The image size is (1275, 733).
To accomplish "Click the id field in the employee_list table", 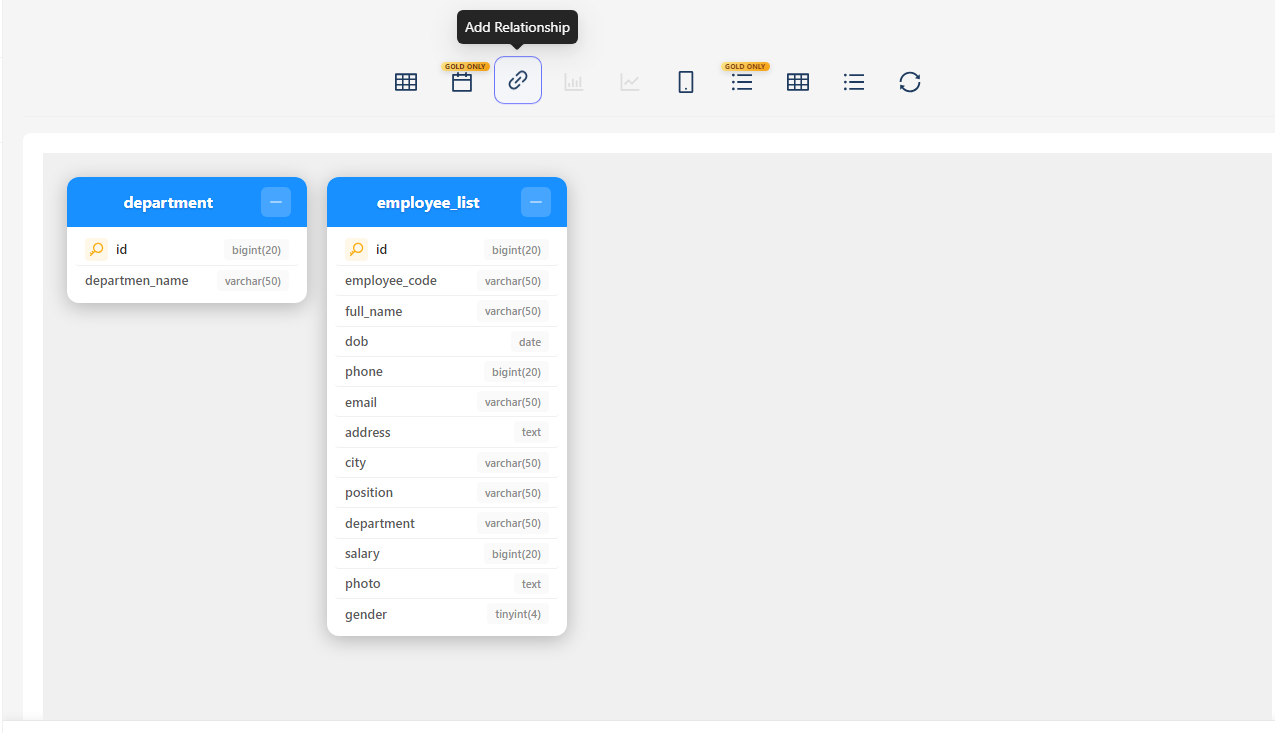I will tap(447, 250).
